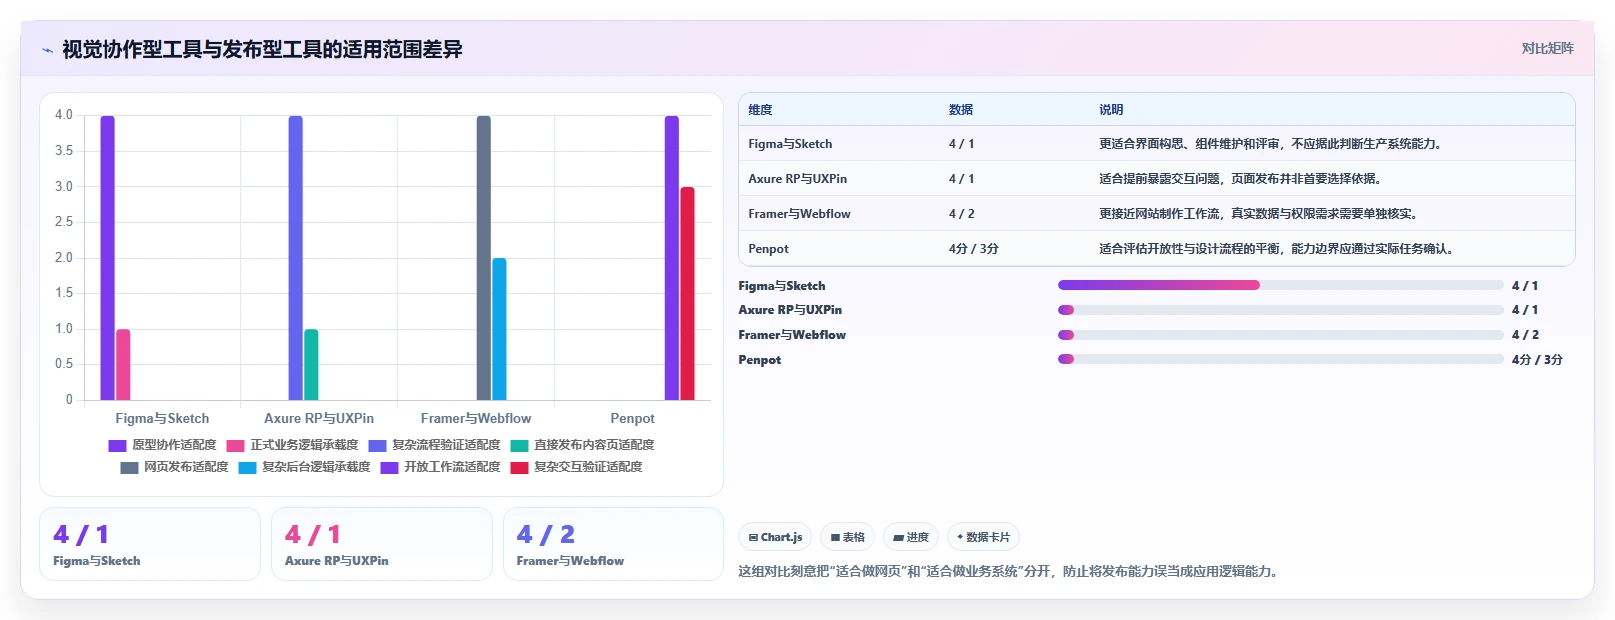Click the Penpot label in the progress list
Screen dimensions: 1615x620
760,360
